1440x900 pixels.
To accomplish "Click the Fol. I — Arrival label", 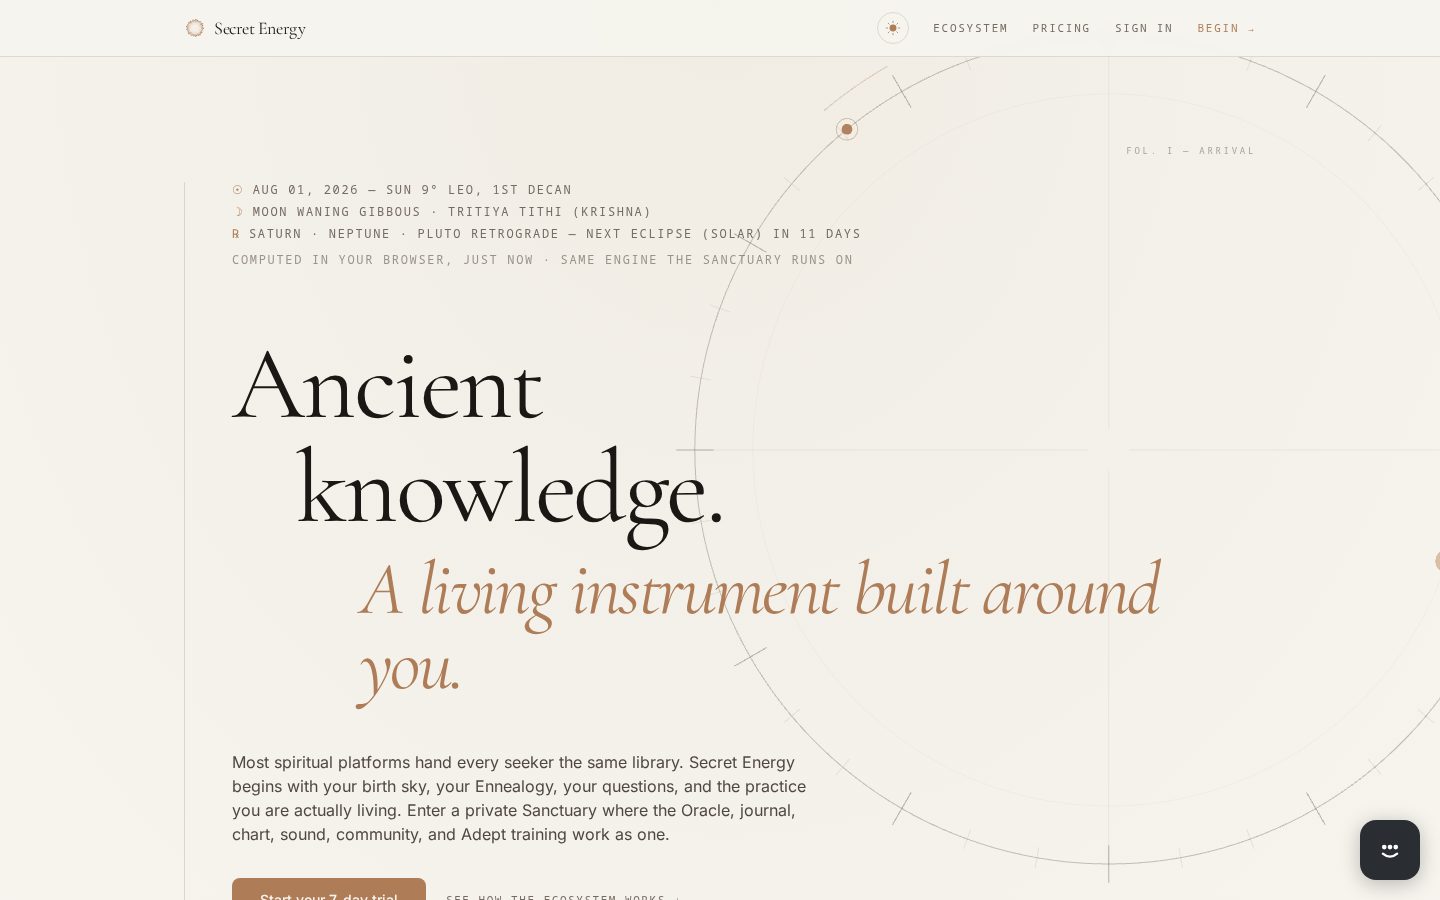I will pyautogui.click(x=1190, y=151).
